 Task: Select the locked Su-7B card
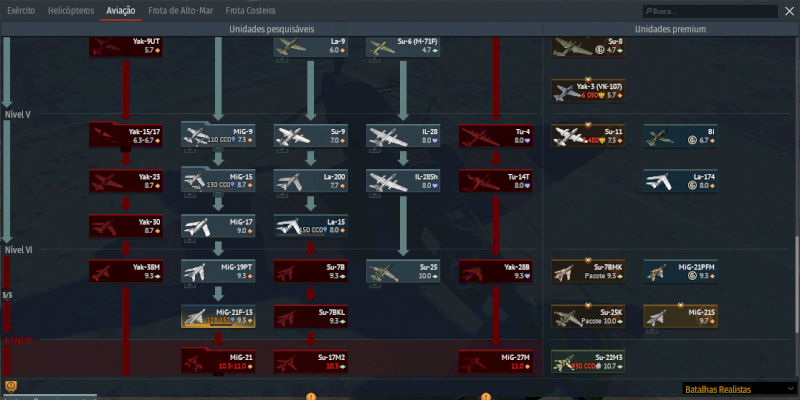click(311, 271)
